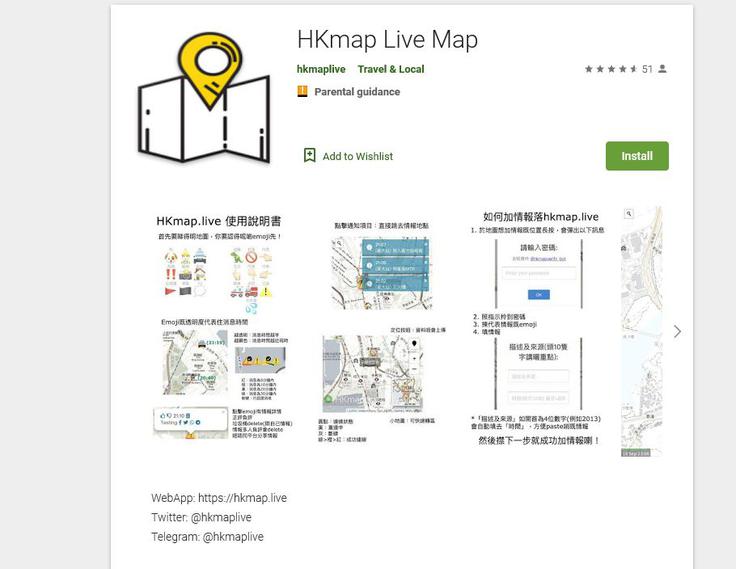Image resolution: width=736 pixels, height=569 pixels.
Task: Open the Travel & Local category
Action: tap(391, 69)
